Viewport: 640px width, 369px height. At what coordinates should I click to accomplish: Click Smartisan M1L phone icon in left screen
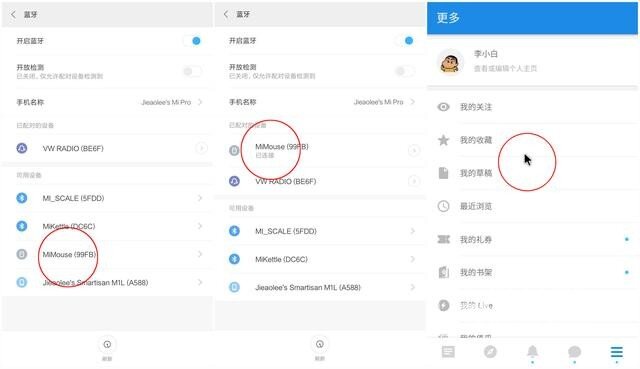[x=22, y=282]
